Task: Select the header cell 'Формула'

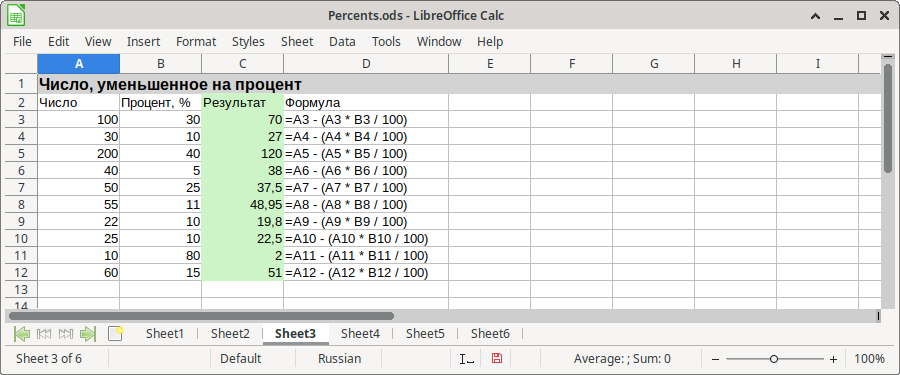Action: (366, 103)
